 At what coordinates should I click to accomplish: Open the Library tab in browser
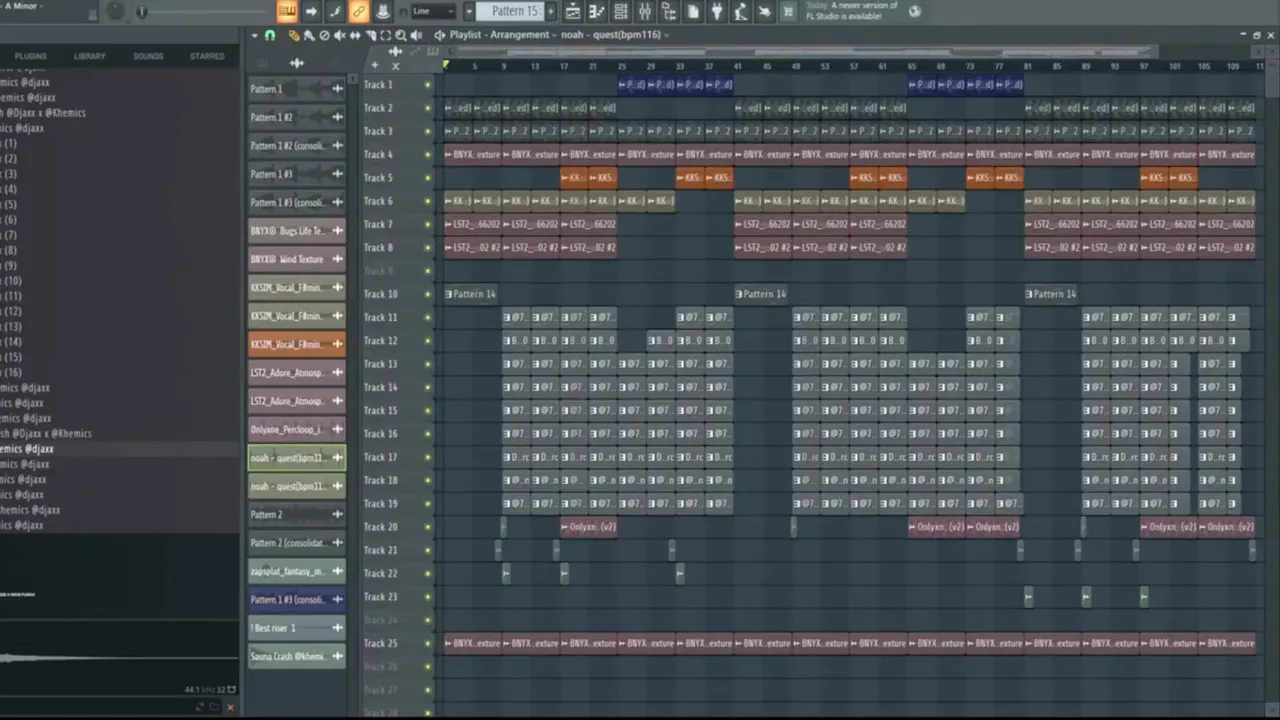coord(89,56)
